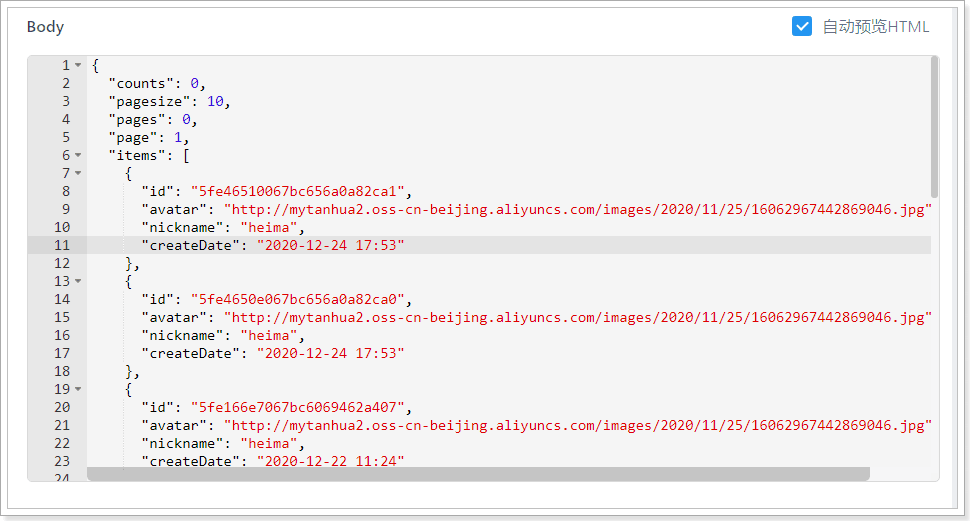Collapse the root object at line 1

pyautogui.click(x=78, y=66)
